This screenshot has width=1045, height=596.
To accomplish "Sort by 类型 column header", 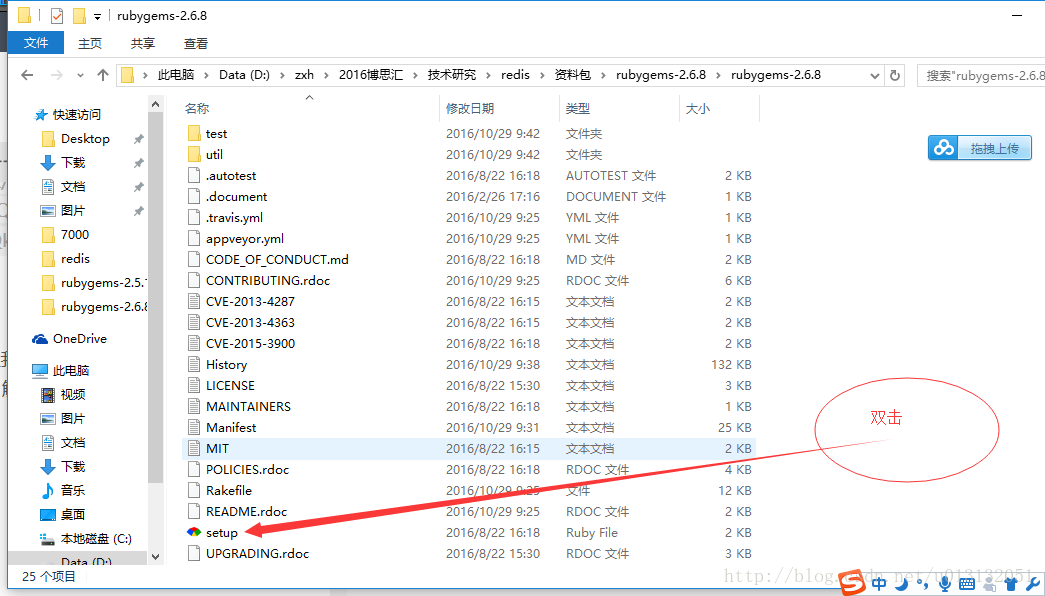I will [578, 109].
